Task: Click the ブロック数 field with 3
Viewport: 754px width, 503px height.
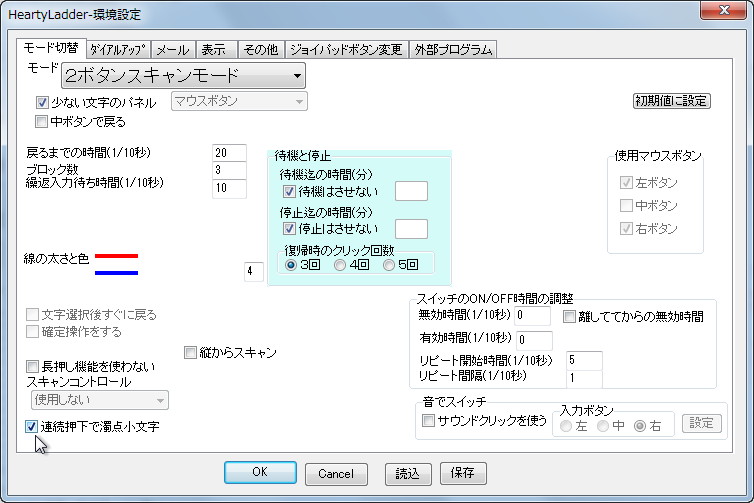Action: coord(229,170)
